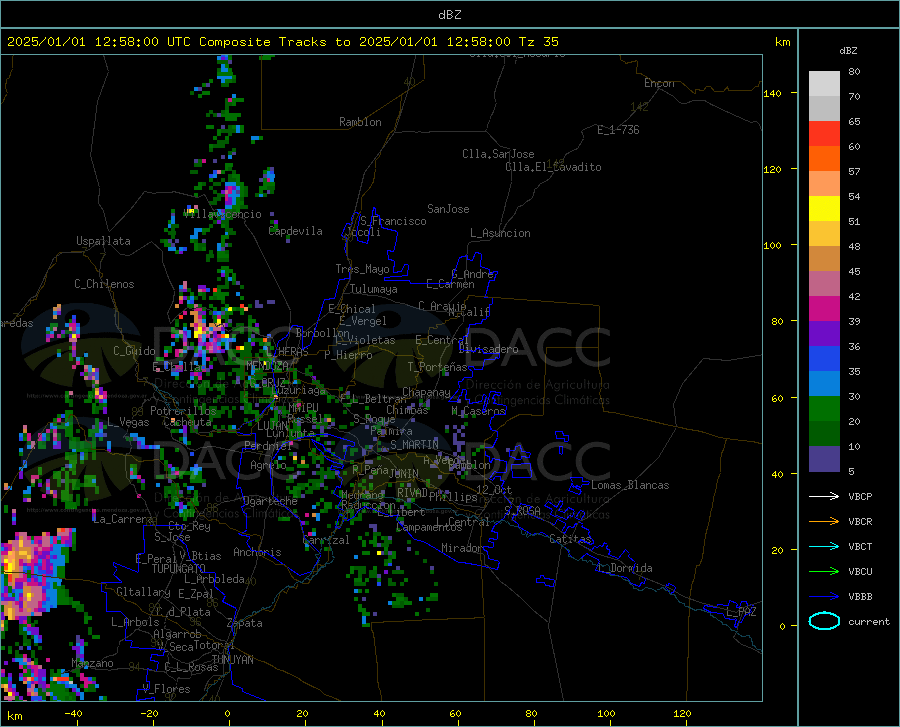Click the Clla.El_Cavadito map label
The height and width of the screenshot is (727, 900).
pyautogui.click(x=553, y=167)
